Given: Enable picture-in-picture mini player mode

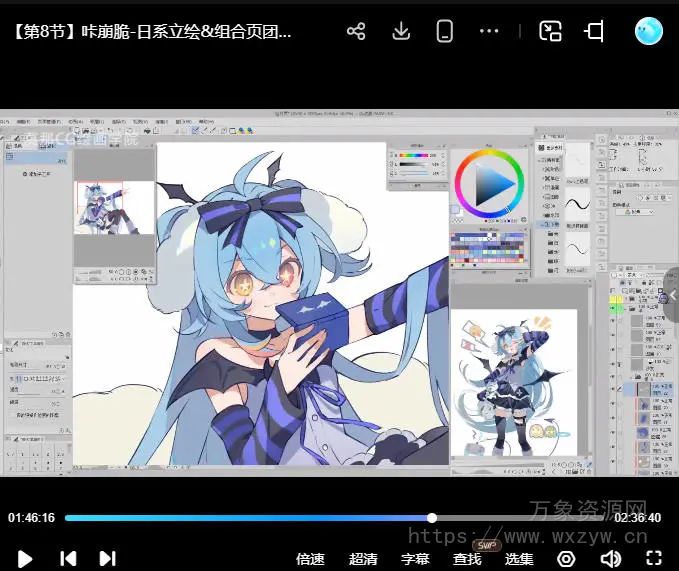Looking at the screenshot, I should [x=550, y=31].
